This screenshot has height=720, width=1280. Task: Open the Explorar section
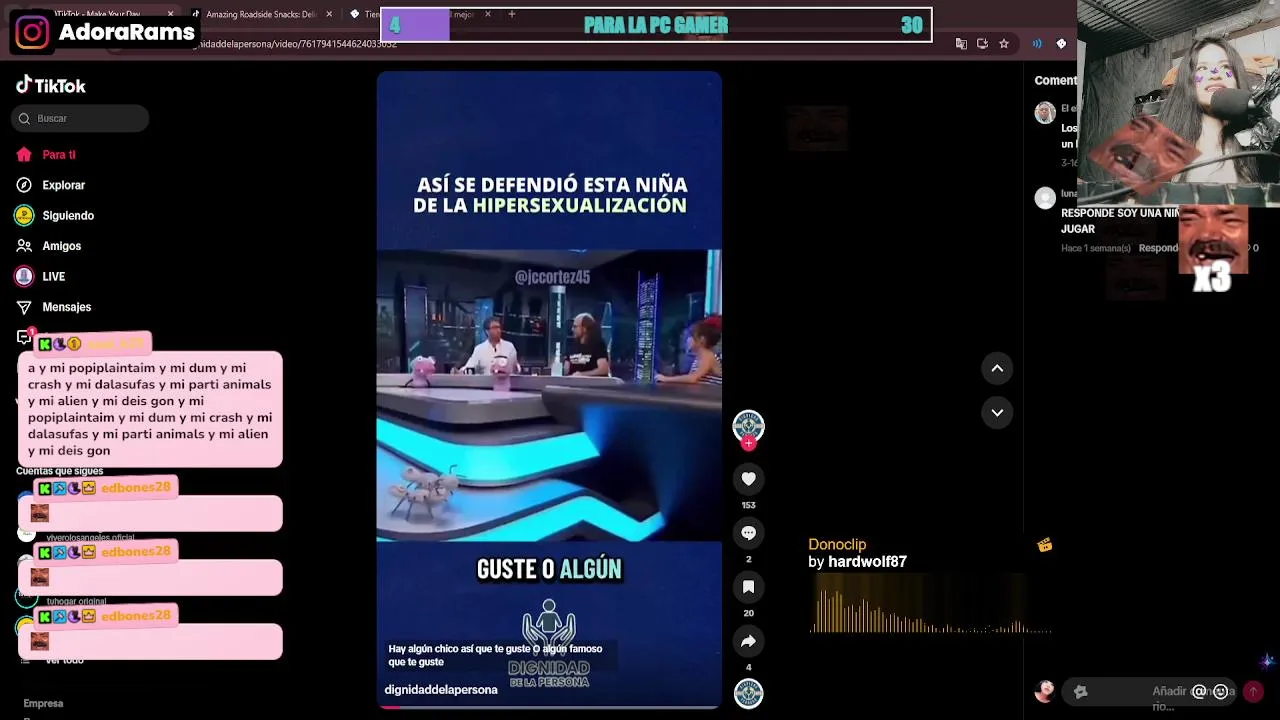[x=63, y=185]
